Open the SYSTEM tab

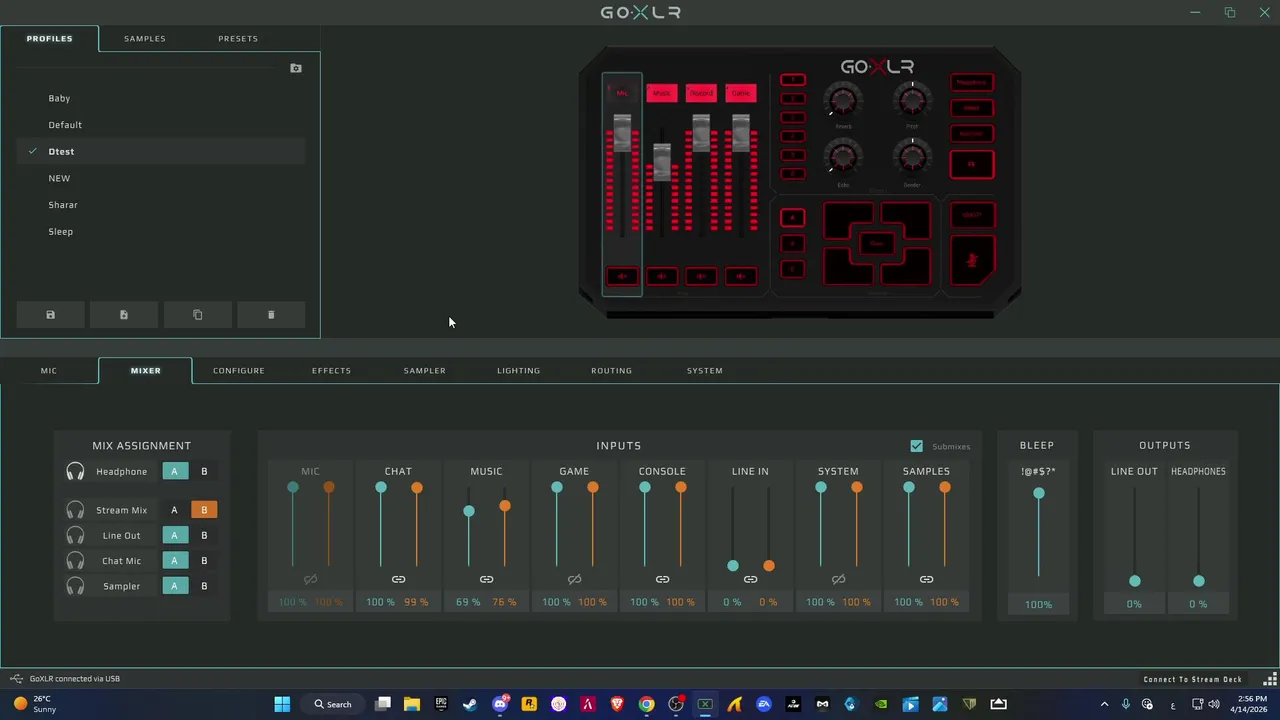[x=705, y=370]
